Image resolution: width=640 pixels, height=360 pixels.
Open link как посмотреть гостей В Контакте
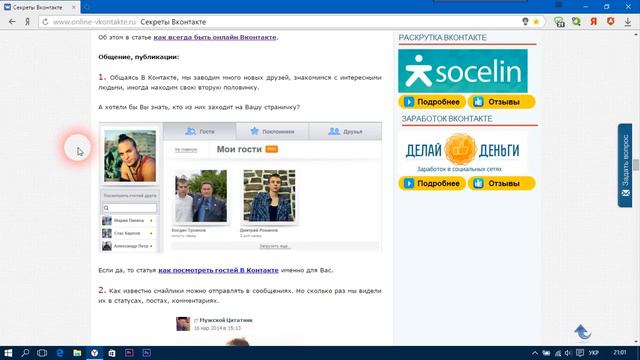[218, 270]
